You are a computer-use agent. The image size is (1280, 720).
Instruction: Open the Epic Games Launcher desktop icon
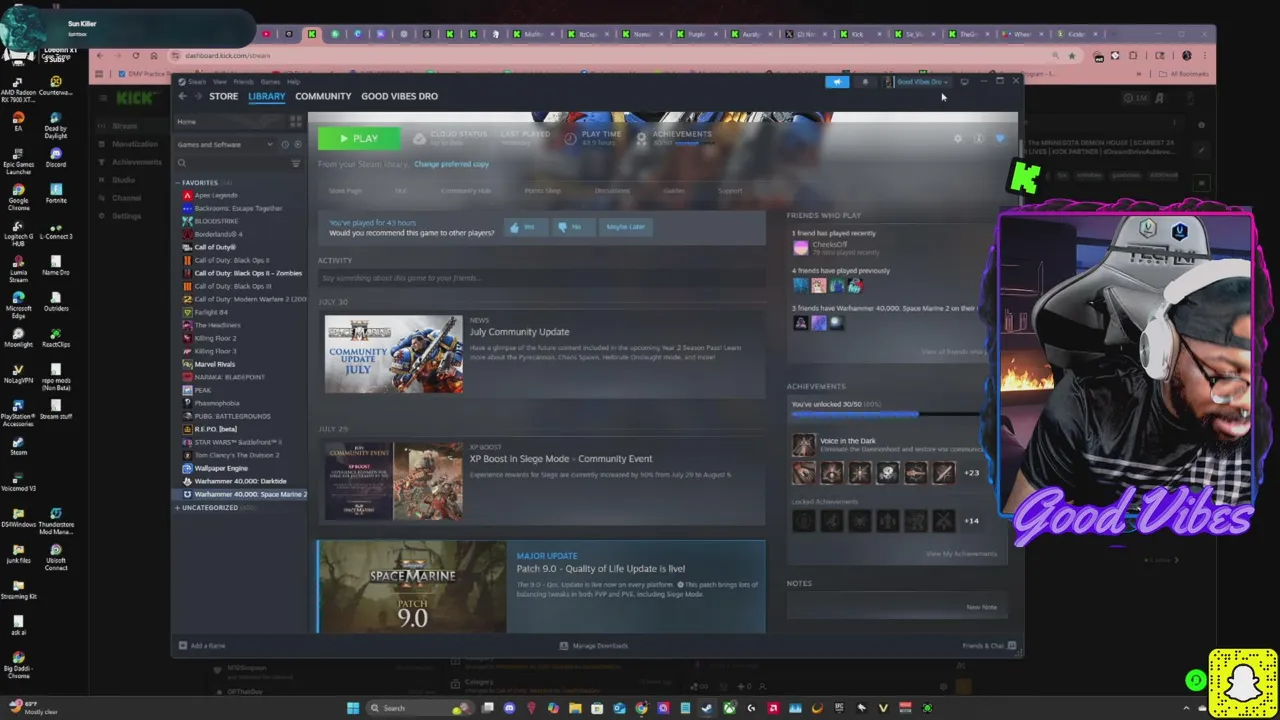(18, 160)
